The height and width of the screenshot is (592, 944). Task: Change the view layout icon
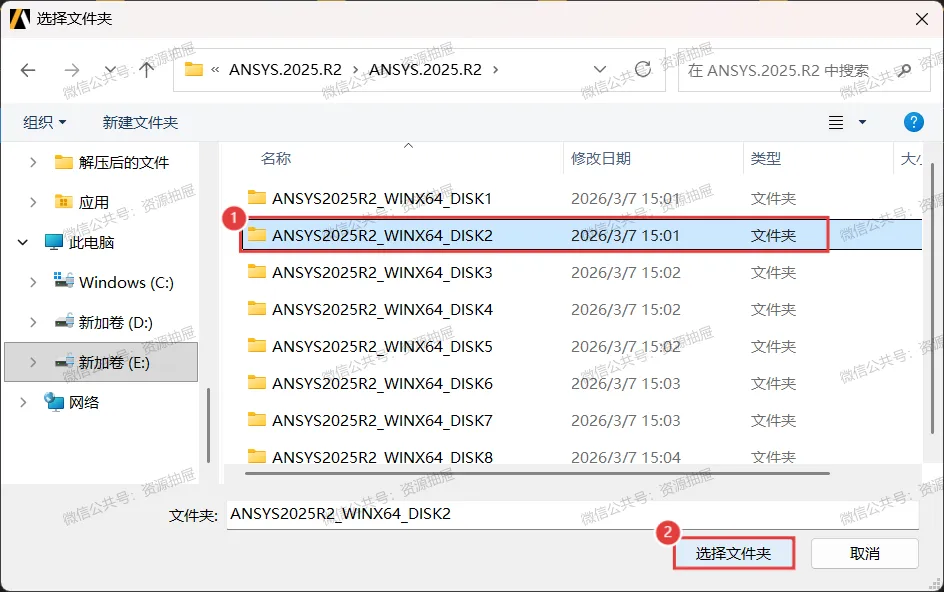836,122
